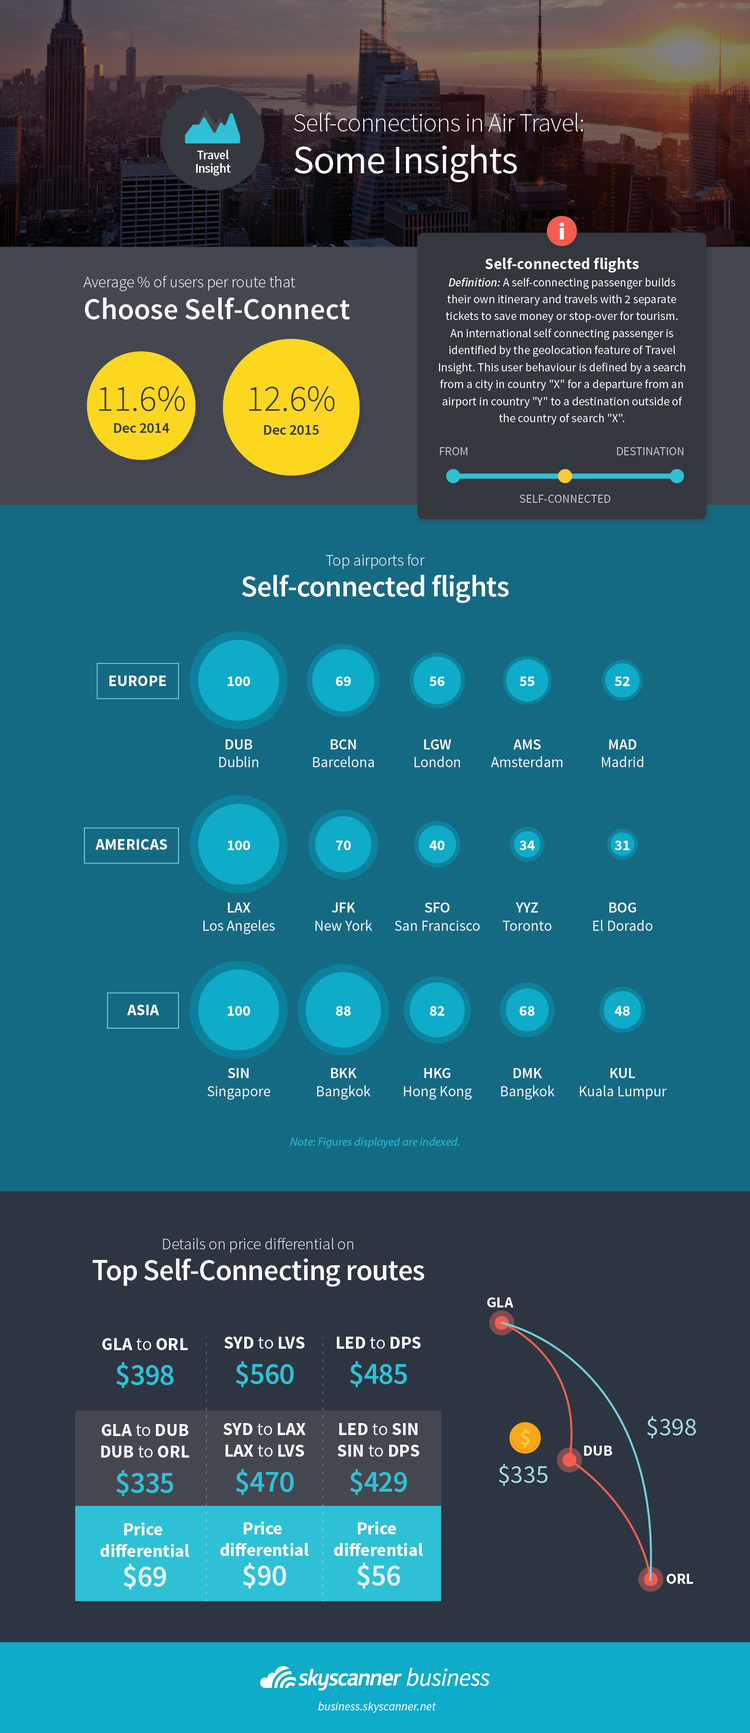Screen dimensions: 750x1733
Task: Click the 12.6% Dec 2015 yellow circle
Action: pyautogui.click(x=291, y=407)
